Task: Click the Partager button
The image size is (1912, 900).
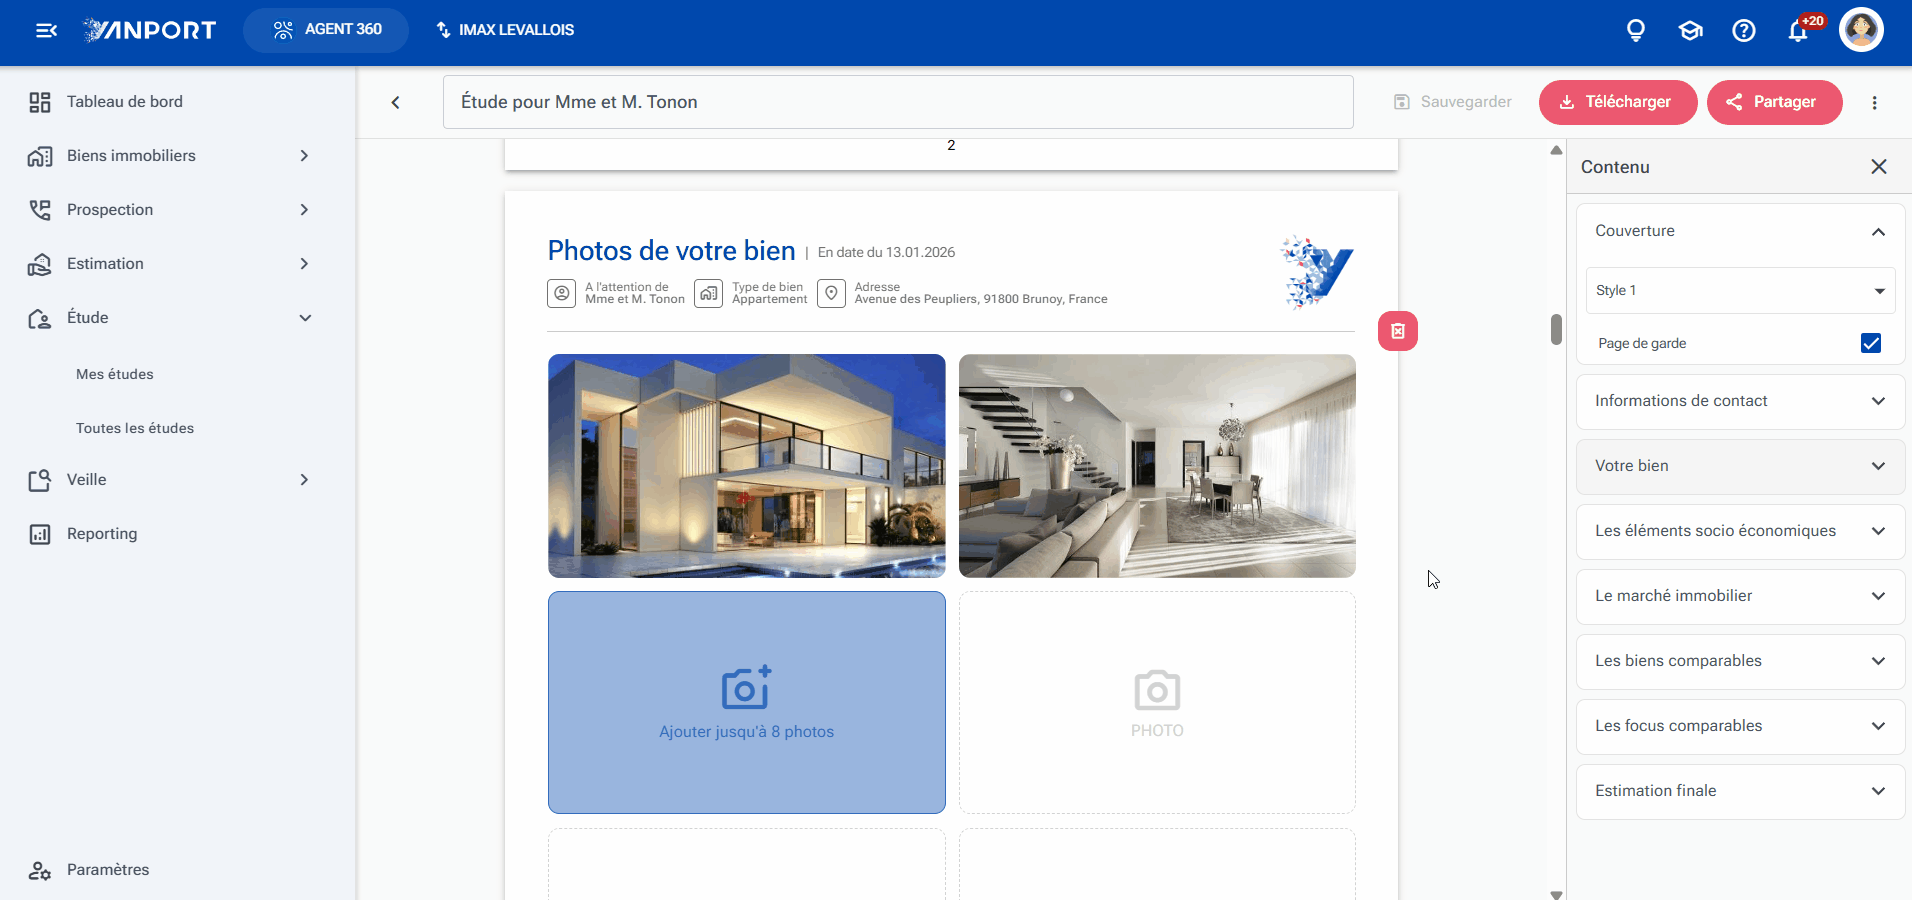Action: tap(1775, 102)
